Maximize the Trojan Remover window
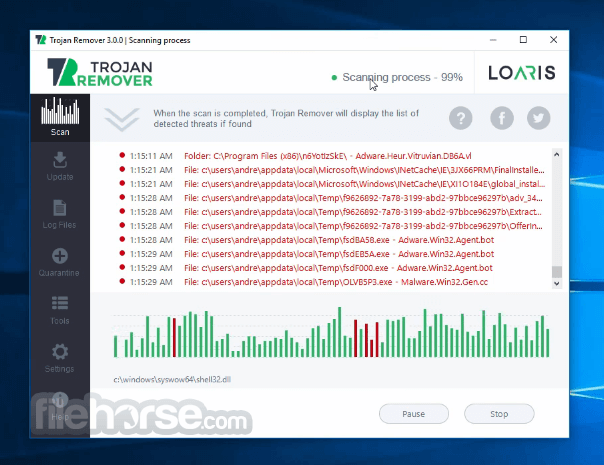The height and width of the screenshot is (465, 604). pyautogui.click(x=523, y=40)
